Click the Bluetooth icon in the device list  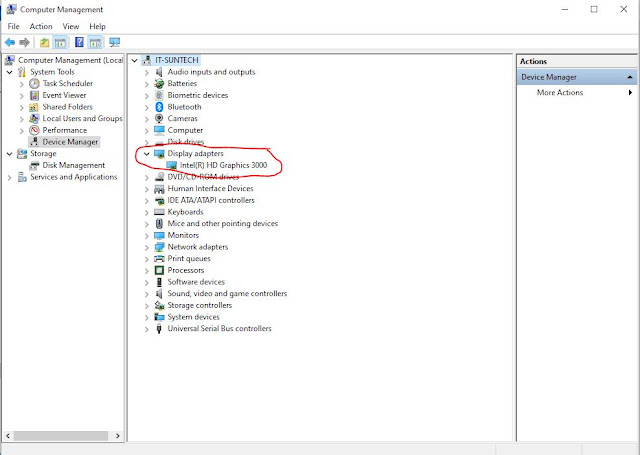(159, 107)
